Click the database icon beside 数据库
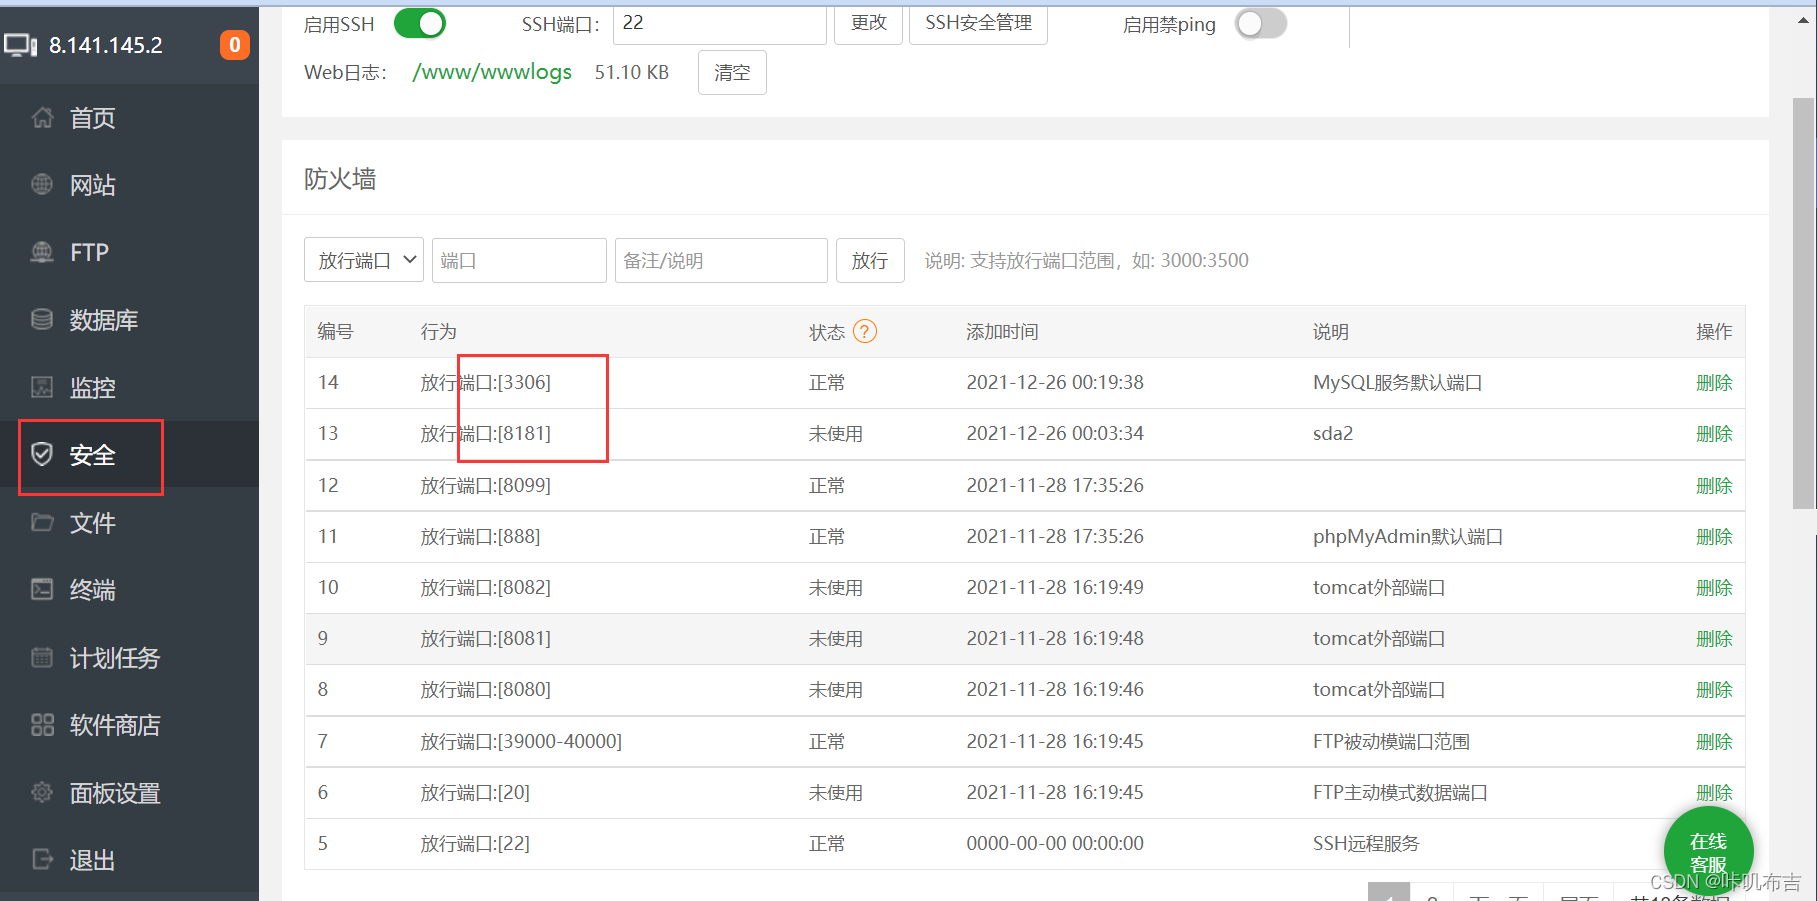 (x=42, y=320)
